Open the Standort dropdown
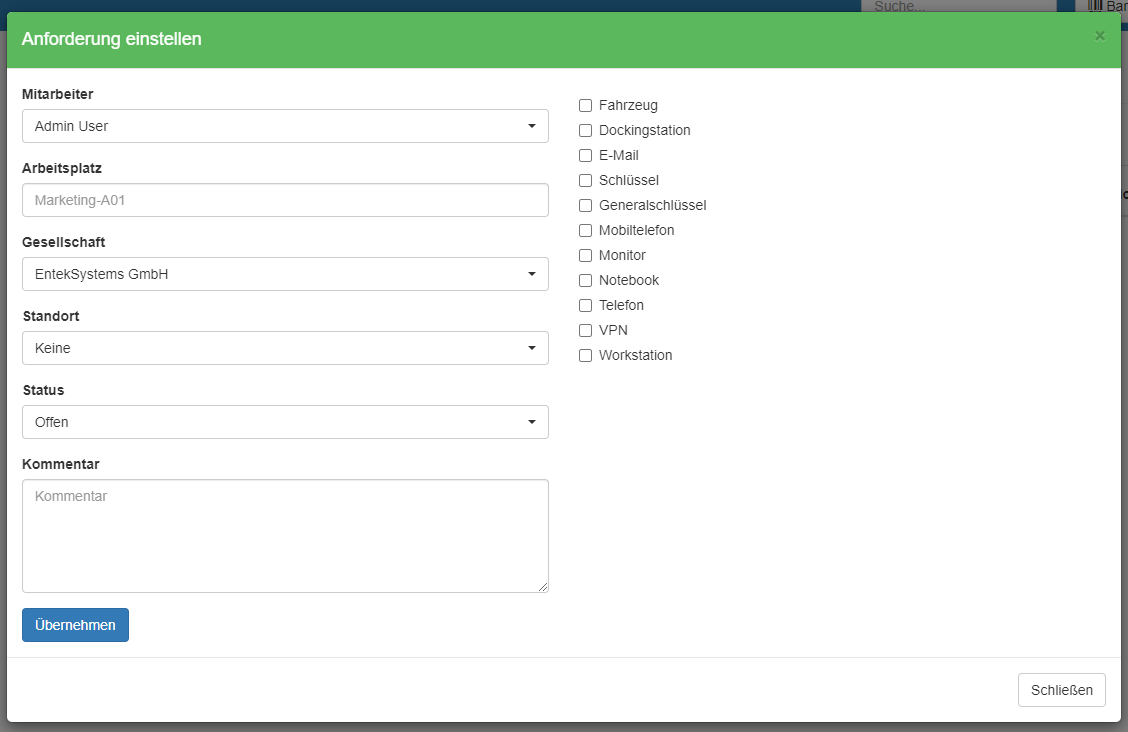The height and width of the screenshot is (732, 1128). [x=285, y=348]
